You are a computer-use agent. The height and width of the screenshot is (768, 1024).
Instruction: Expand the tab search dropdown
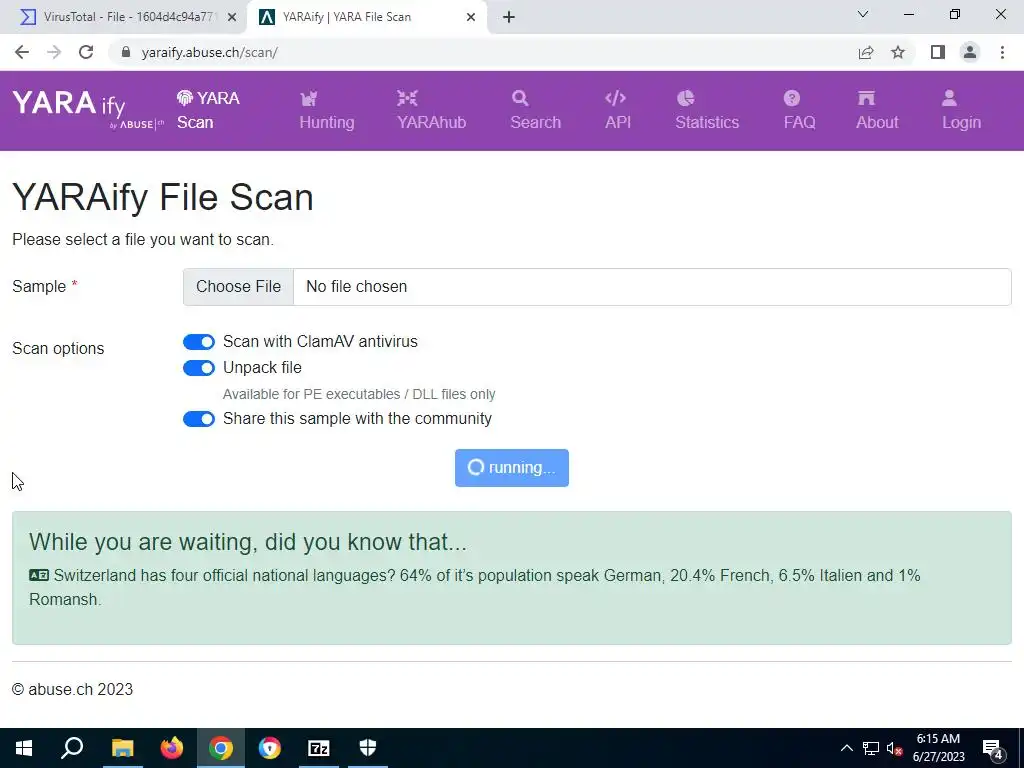pos(863,14)
